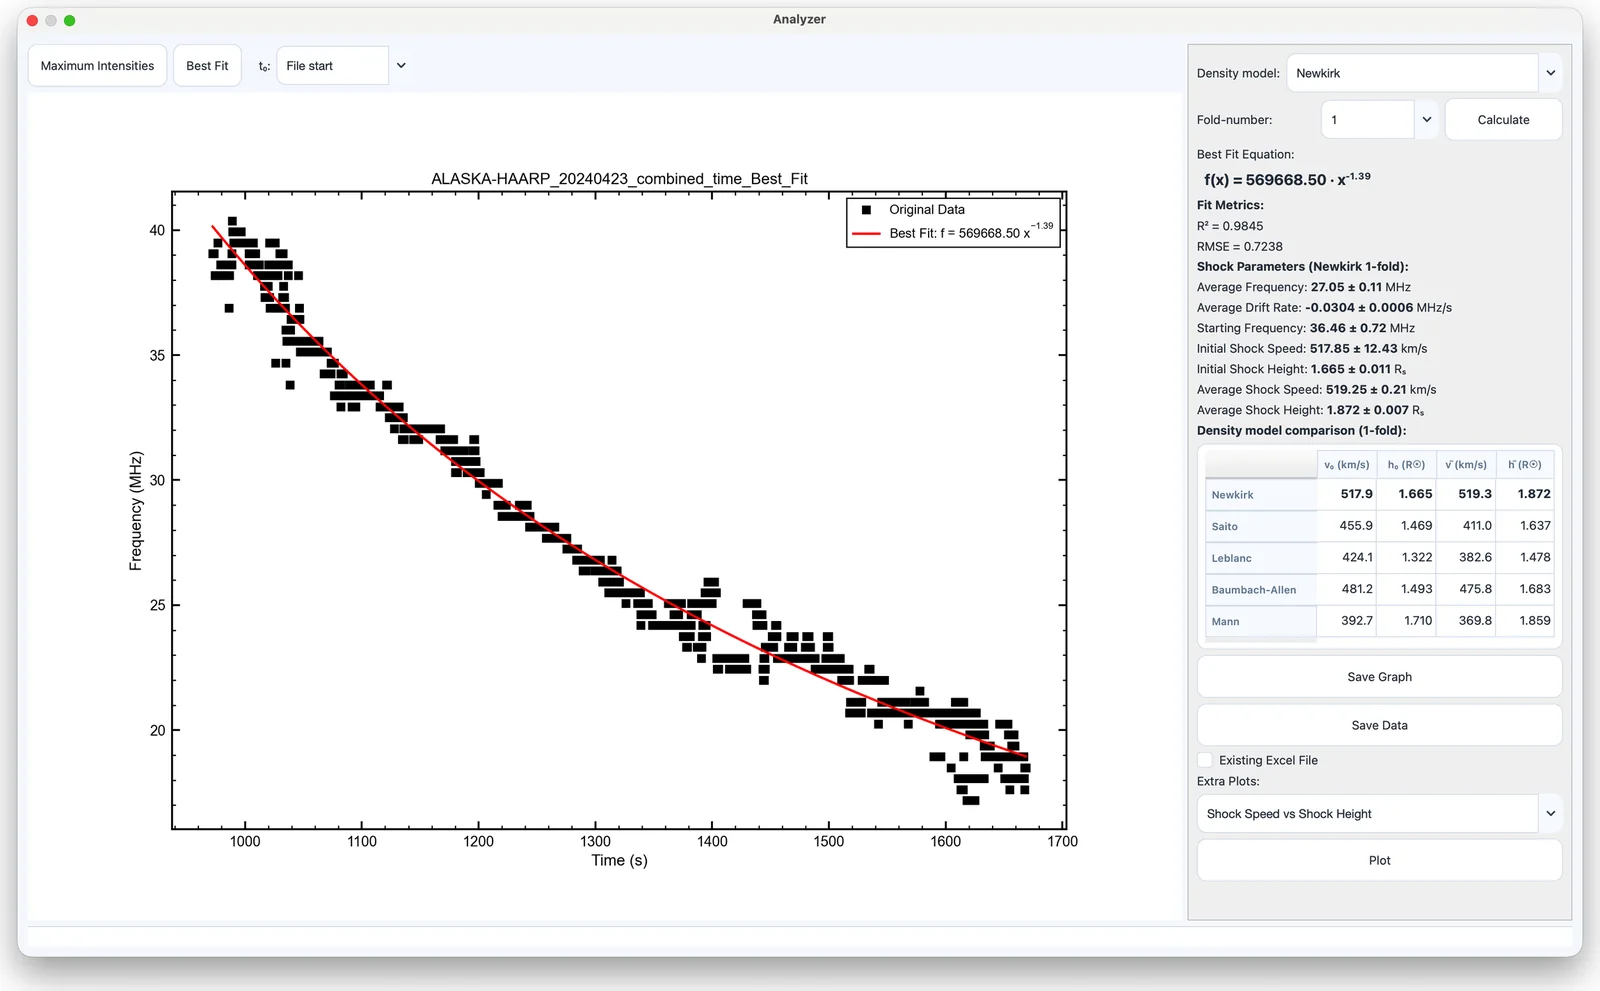Image resolution: width=1600 pixels, height=991 pixels.
Task: Select the Mann row header
Action: click(1261, 621)
